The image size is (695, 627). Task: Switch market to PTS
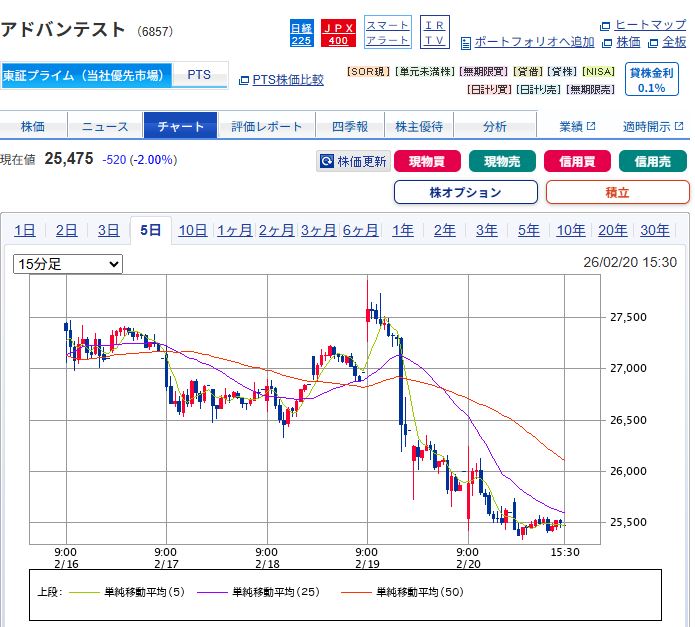point(199,75)
